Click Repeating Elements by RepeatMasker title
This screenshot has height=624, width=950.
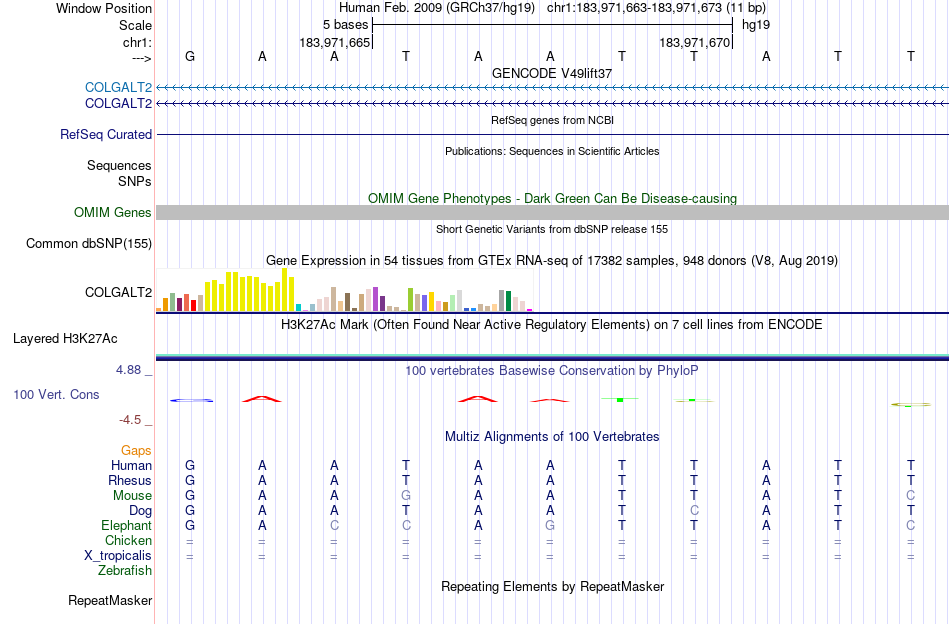point(552,586)
